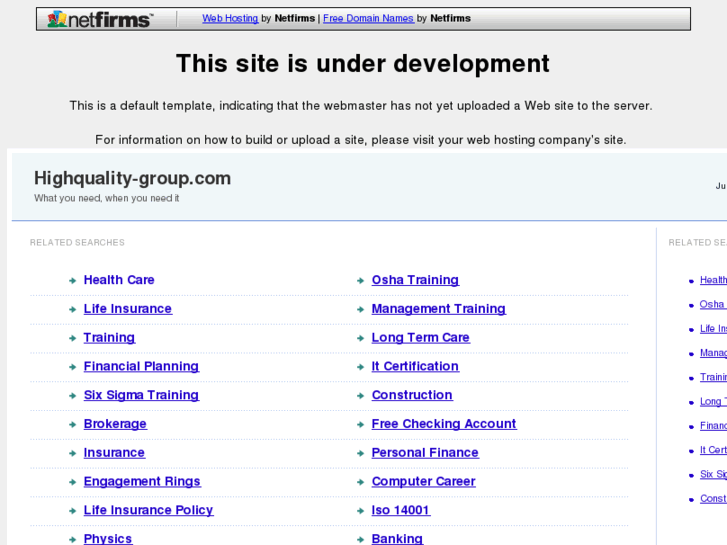Click arrow icon beside Insurance link
727x545 pixels.
(72, 453)
